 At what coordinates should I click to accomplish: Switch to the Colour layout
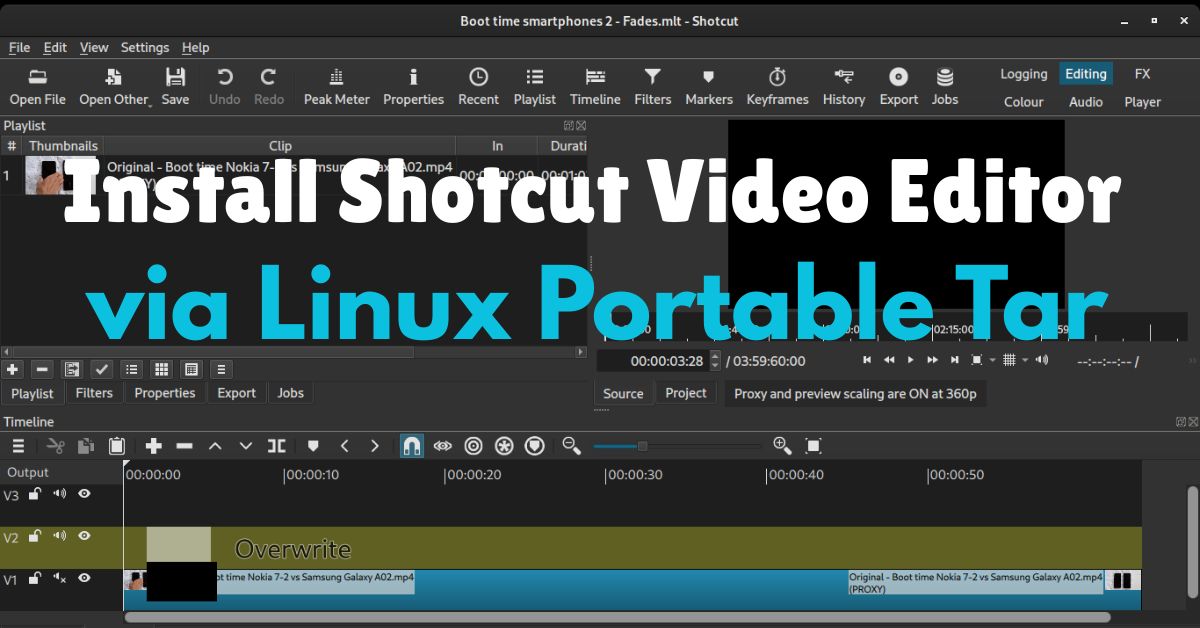pos(1024,101)
